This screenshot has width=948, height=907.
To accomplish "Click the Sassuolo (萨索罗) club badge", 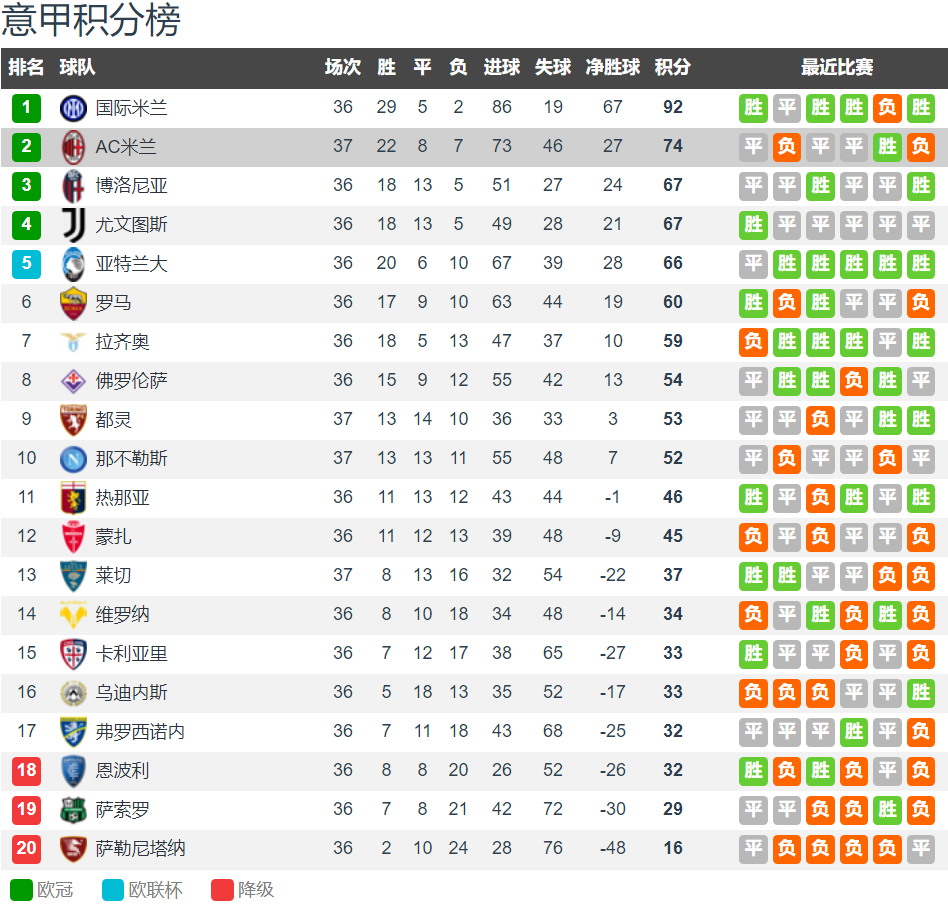I will 73,809.
